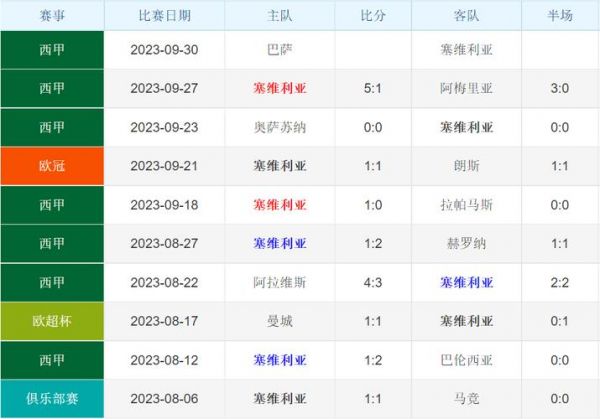Click the 1:2 score against 赫罗纳

373,243
